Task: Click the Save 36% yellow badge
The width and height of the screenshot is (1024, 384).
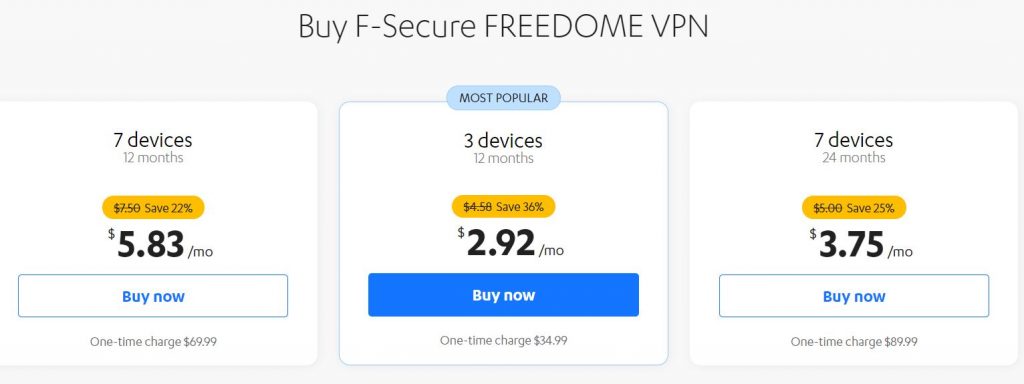Action: (504, 207)
